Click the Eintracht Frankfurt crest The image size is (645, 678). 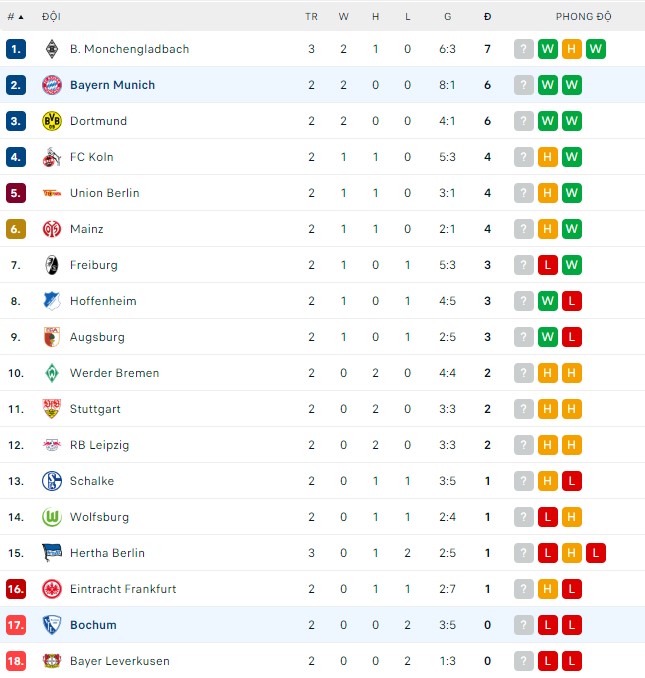tap(52, 589)
